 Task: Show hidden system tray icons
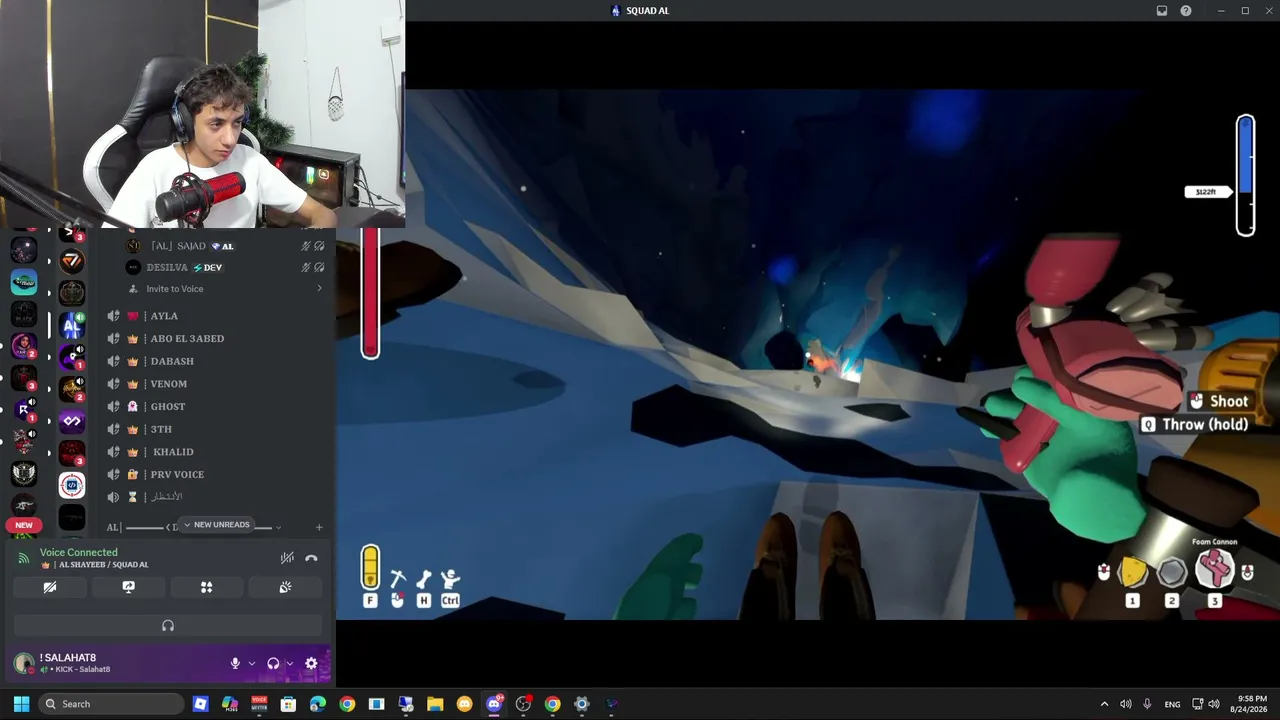1104,704
